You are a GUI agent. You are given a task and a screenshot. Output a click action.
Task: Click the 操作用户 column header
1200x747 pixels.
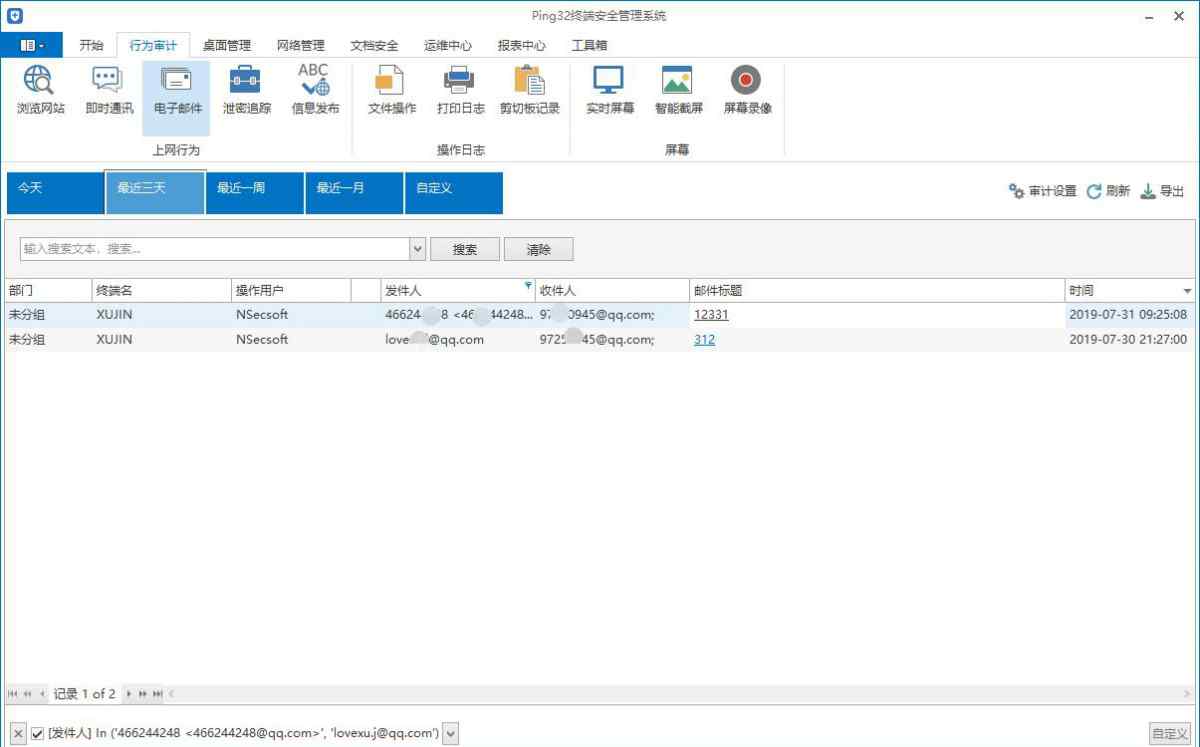pyautogui.click(x=291, y=291)
